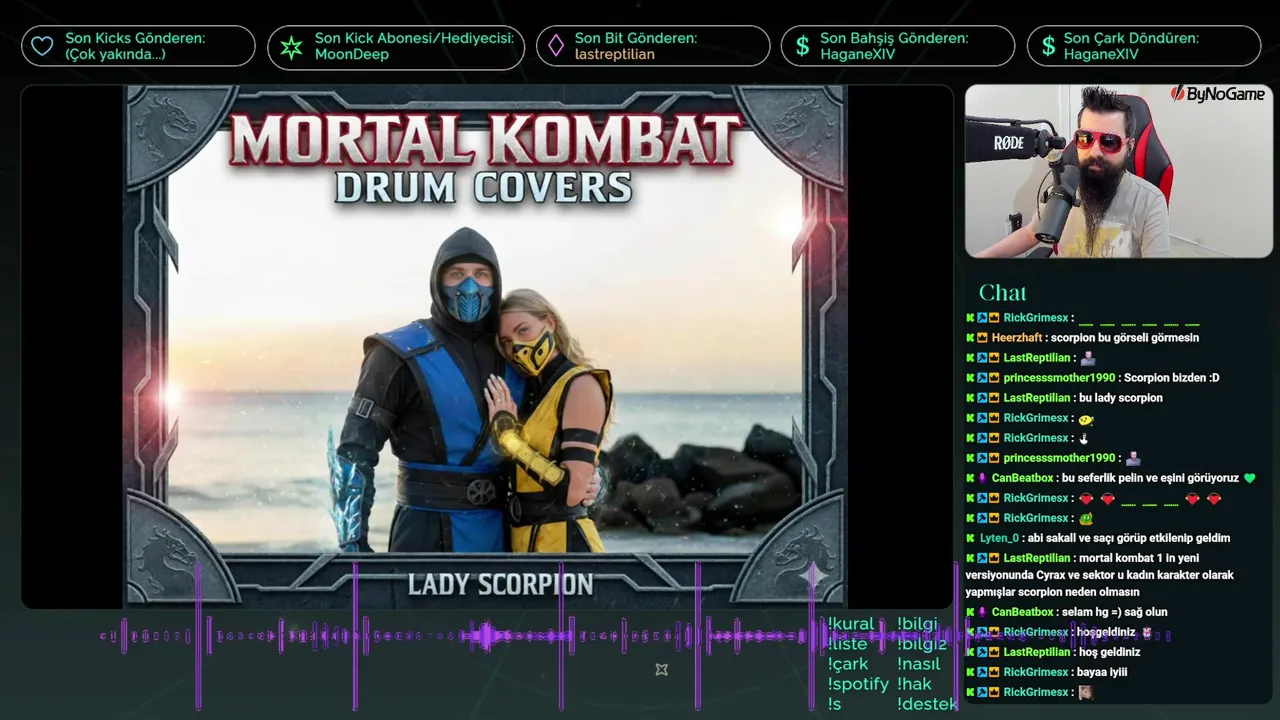
Task: Click the blue badge beside RickGrimesx bayaa iyiii
Action: coord(982,672)
